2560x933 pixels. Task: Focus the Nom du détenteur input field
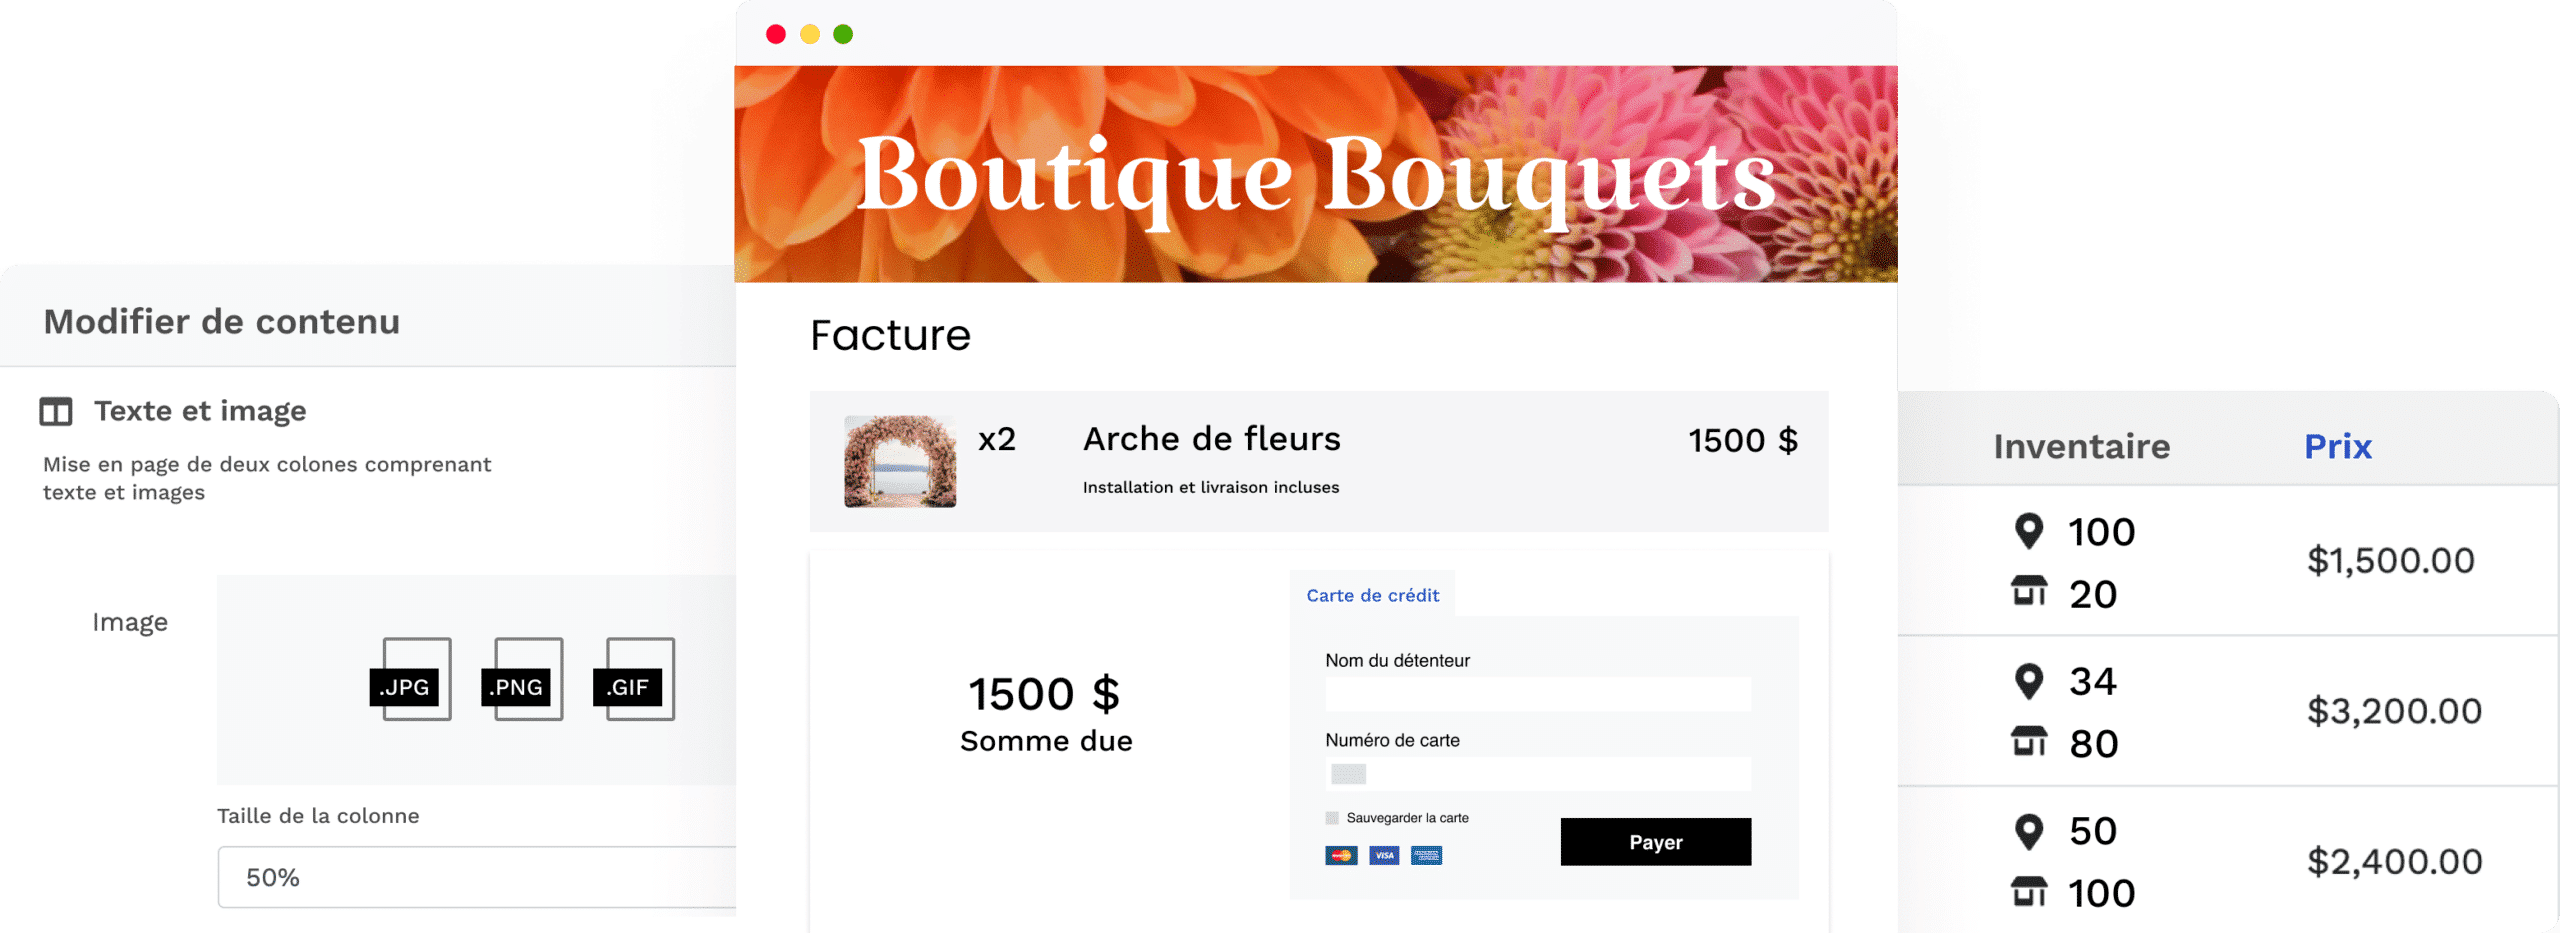(x=1538, y=694)
